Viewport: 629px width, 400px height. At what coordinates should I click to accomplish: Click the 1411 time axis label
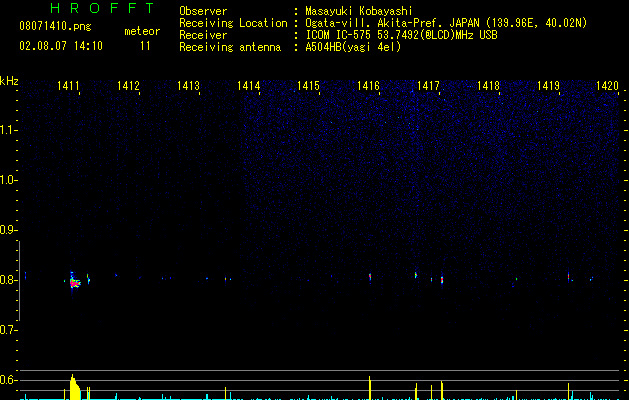tap(68, 86)
